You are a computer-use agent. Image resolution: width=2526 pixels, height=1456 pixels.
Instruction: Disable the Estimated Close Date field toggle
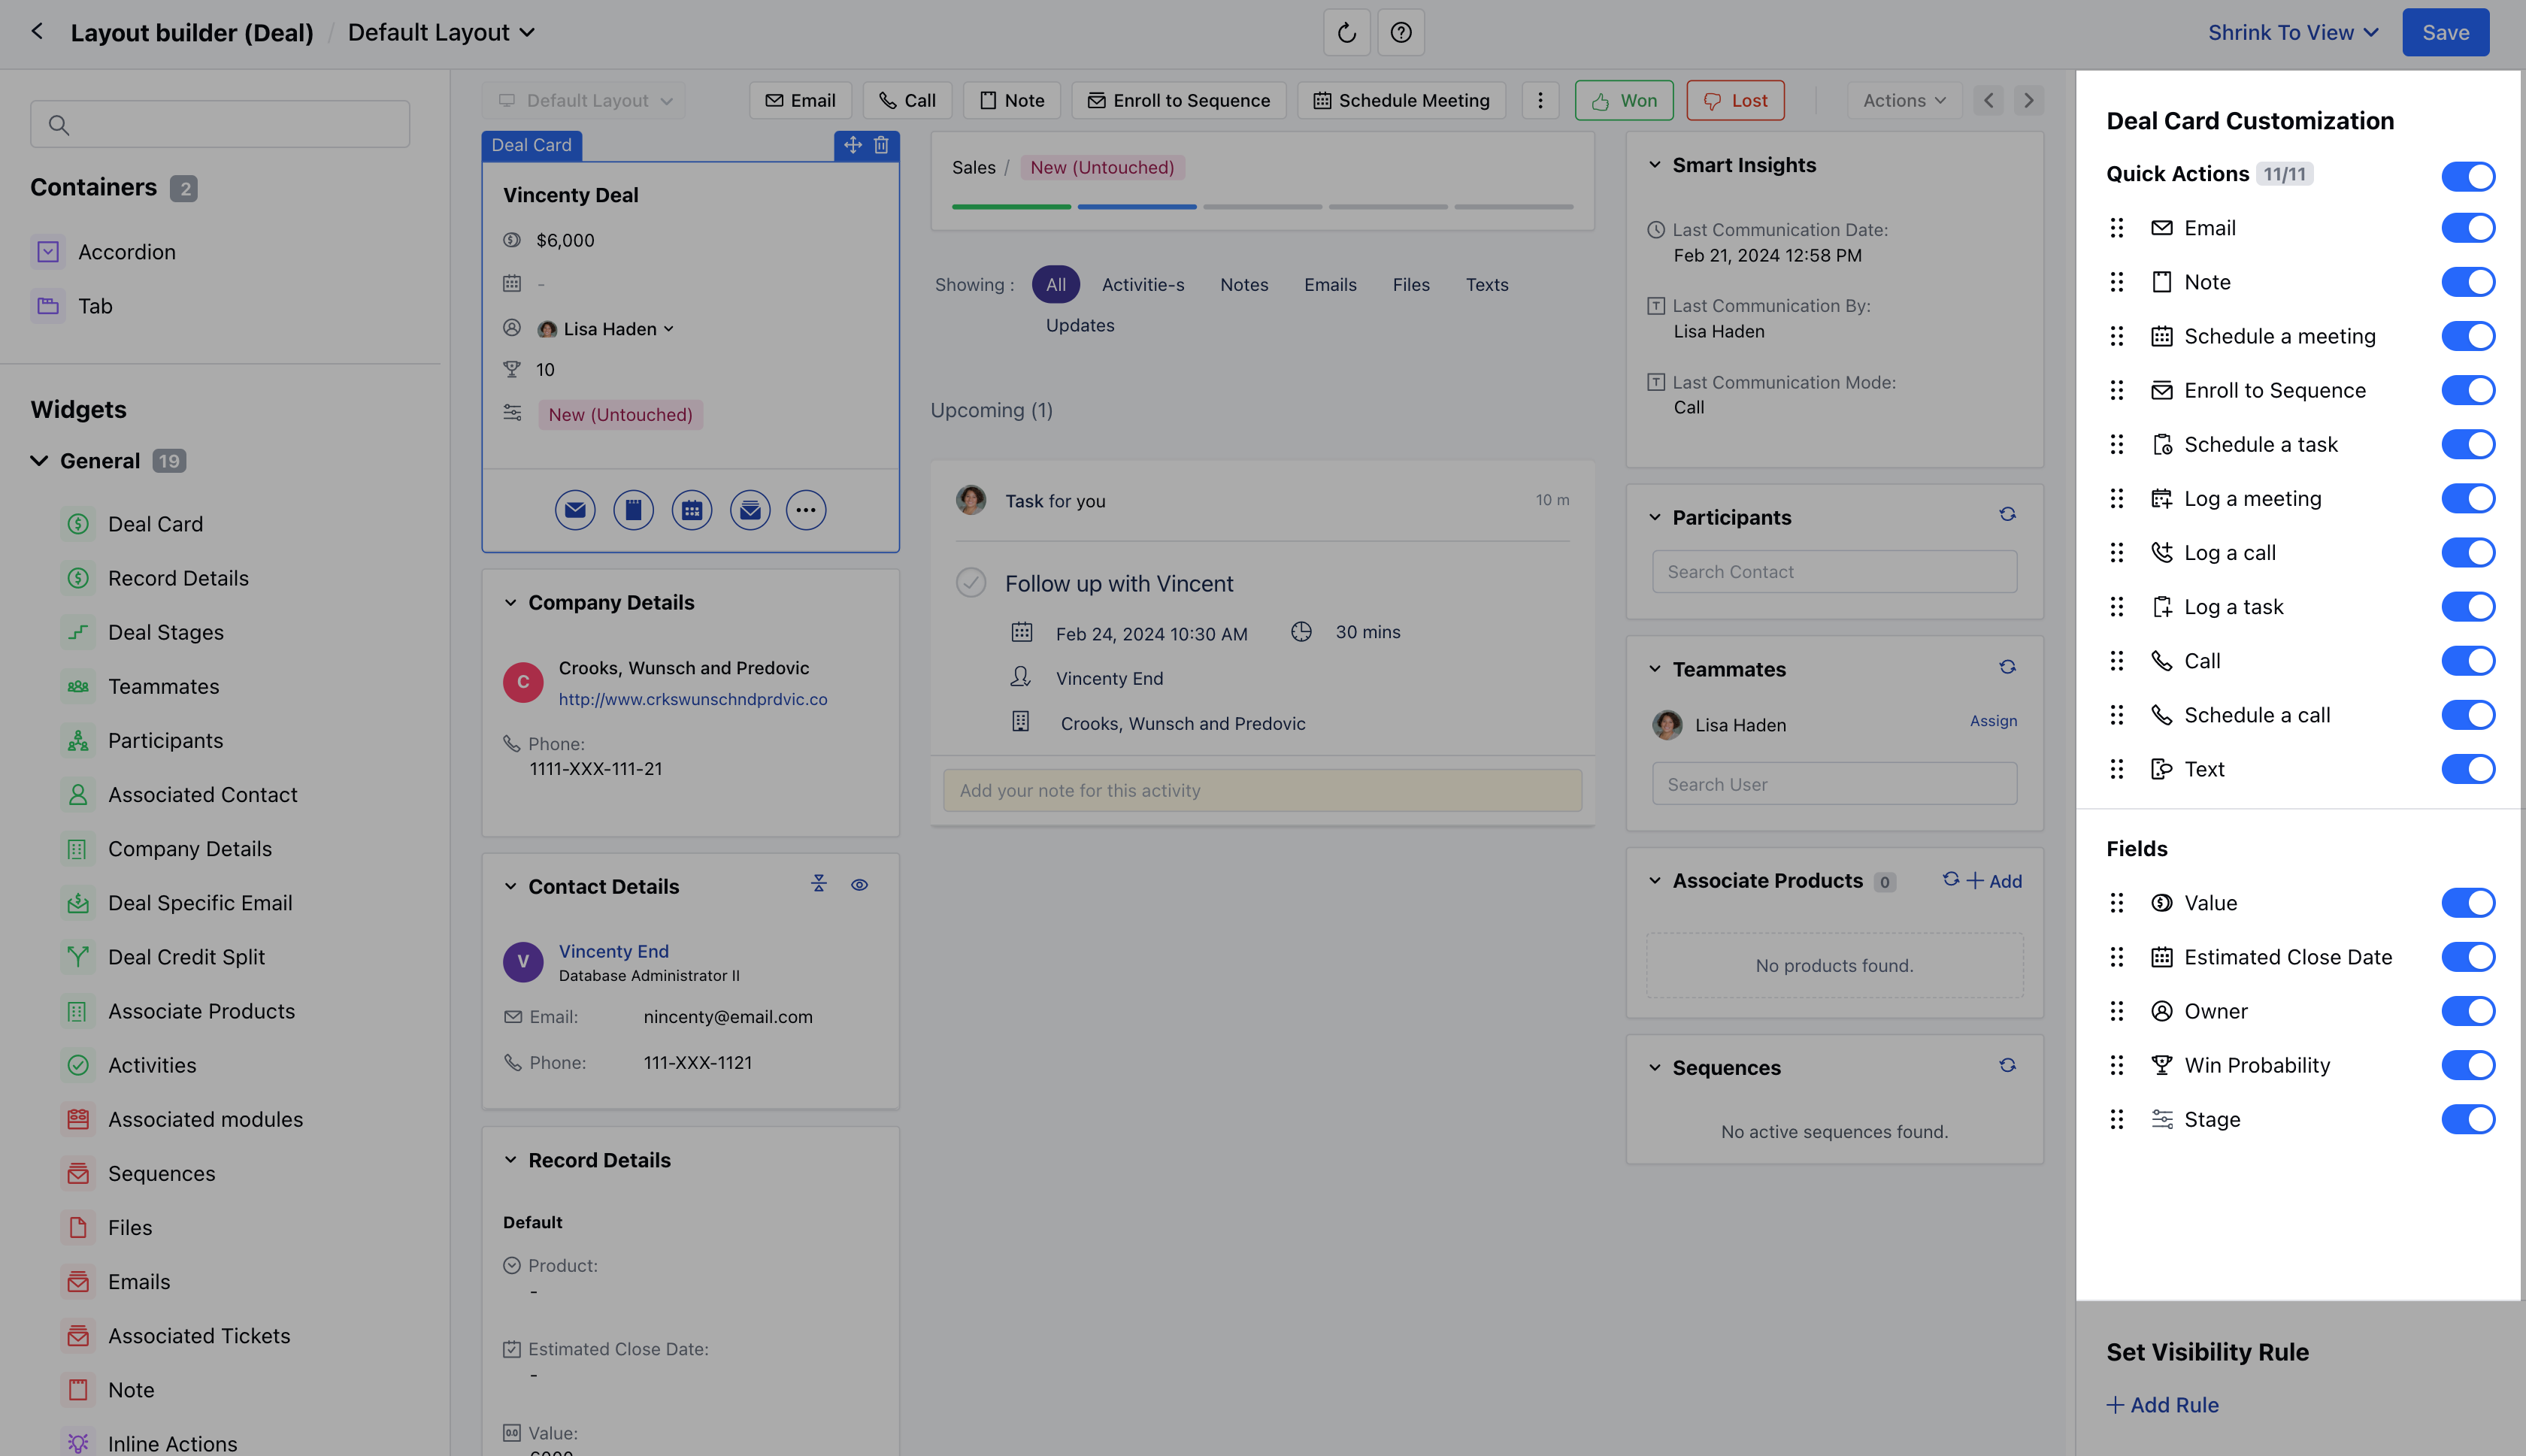[x=2468, y=957]
